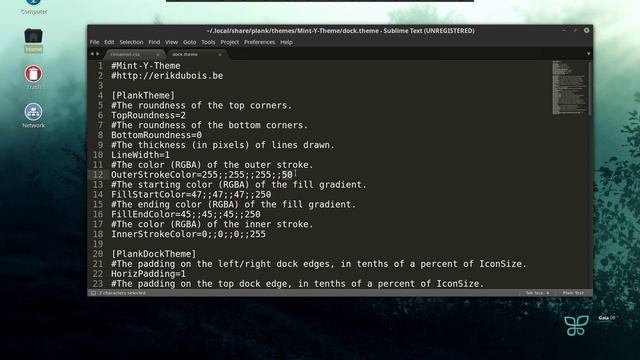Open the Tools menu
The width and height of the screenshot is (640, 360).
pos(208,42)
